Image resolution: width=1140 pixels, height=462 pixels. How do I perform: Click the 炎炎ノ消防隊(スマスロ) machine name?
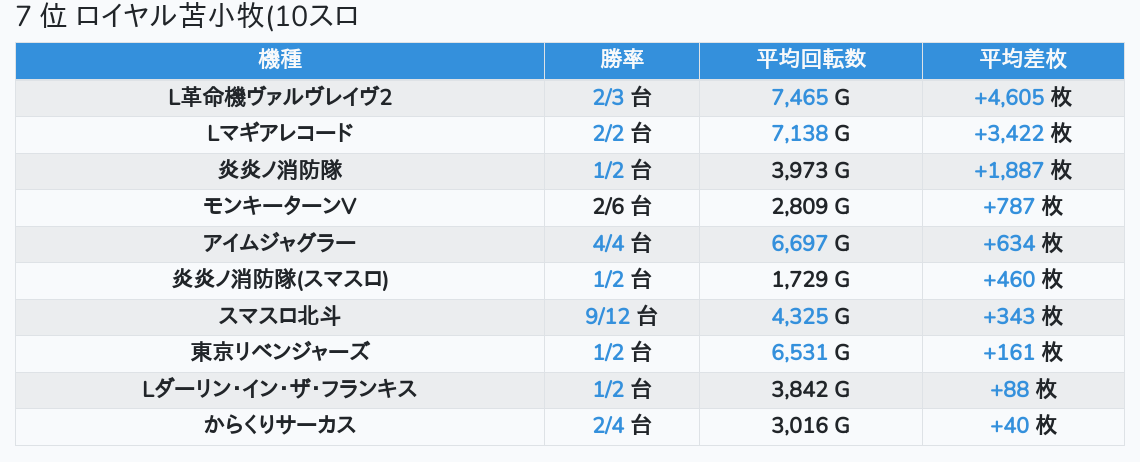pos(279,279)
